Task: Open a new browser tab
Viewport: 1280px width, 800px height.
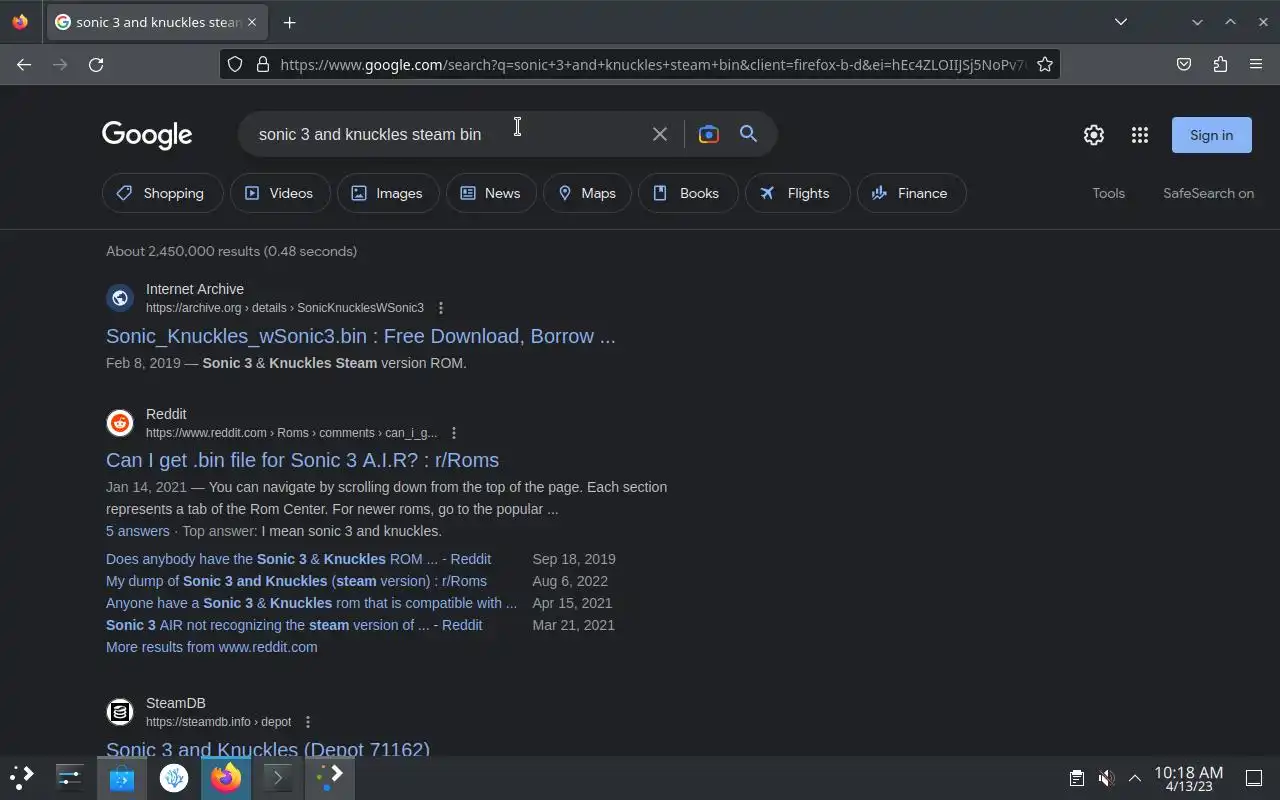Action: point(289,22)
